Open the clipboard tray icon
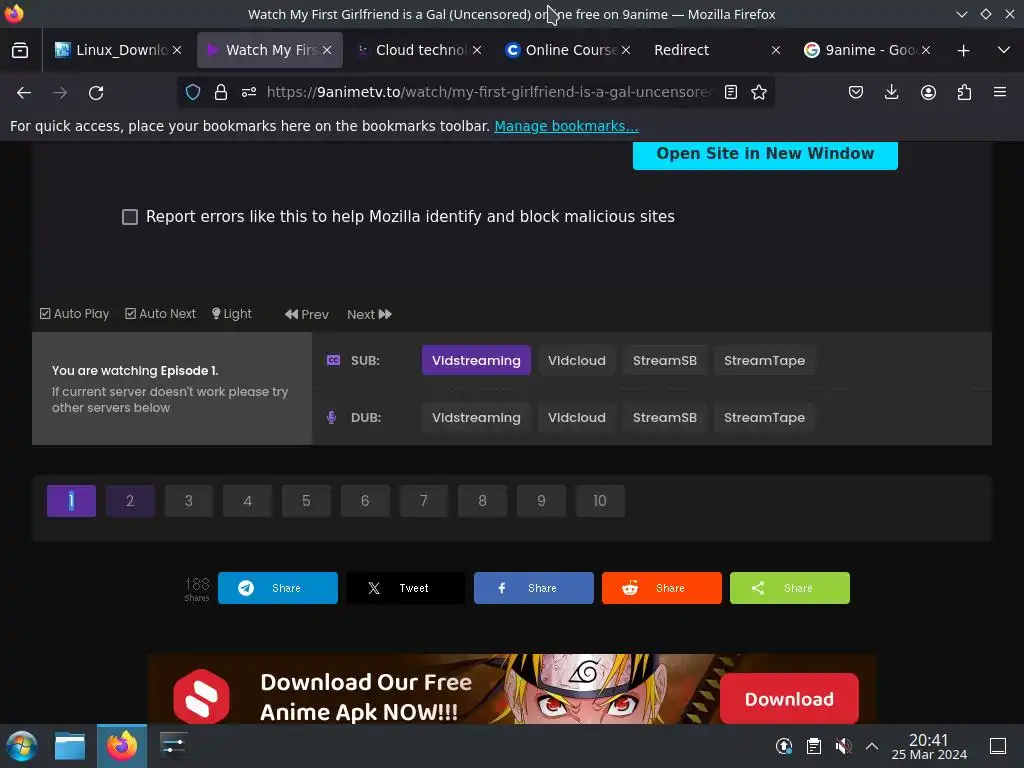Screen dimensions: 1024x768 pos(814,746)
